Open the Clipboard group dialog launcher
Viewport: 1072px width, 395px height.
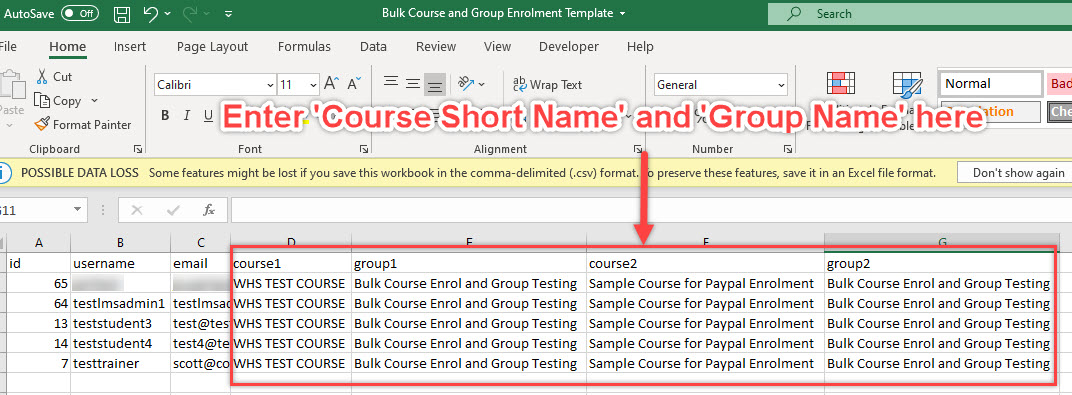[x=138, y=149]
